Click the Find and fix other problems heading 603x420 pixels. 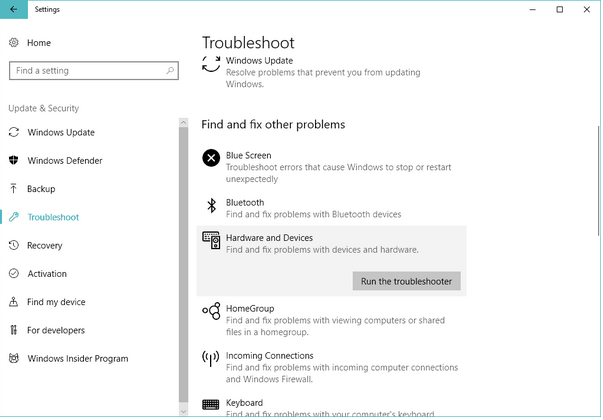273,124
